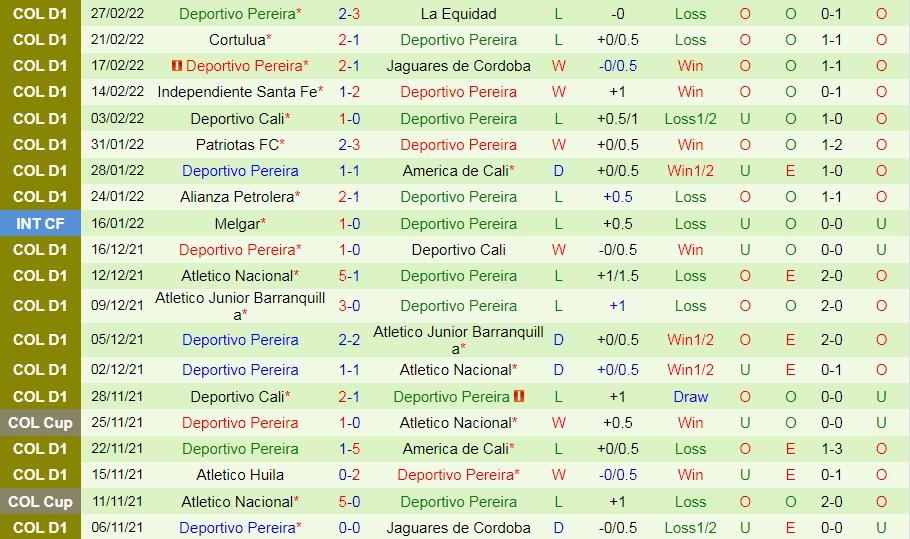Click the red card icon beside Deportivo Pereira, 17/02/22
The image size is (910, 539).
pyautogui.click(x=177, y=66)
